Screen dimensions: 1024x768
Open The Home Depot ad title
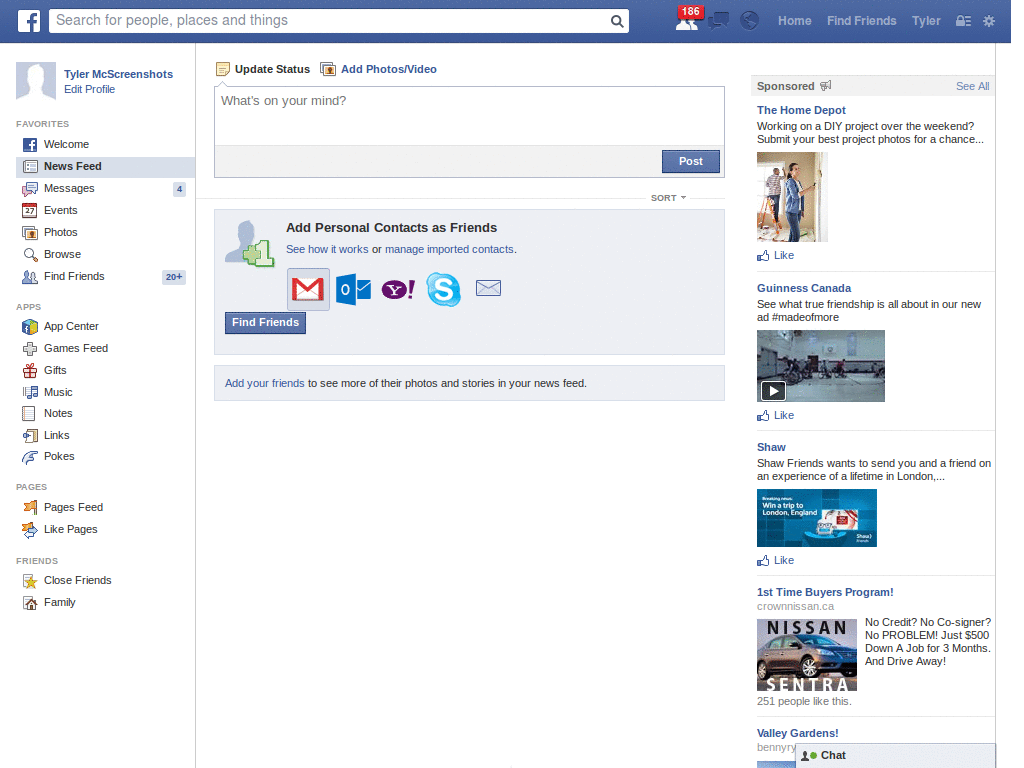[801, 110]
